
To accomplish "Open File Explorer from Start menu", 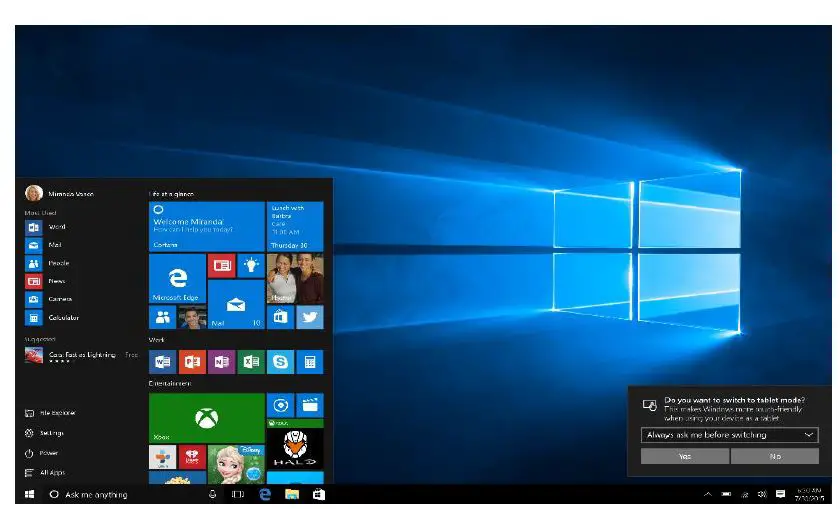I will tap(50, 413).
